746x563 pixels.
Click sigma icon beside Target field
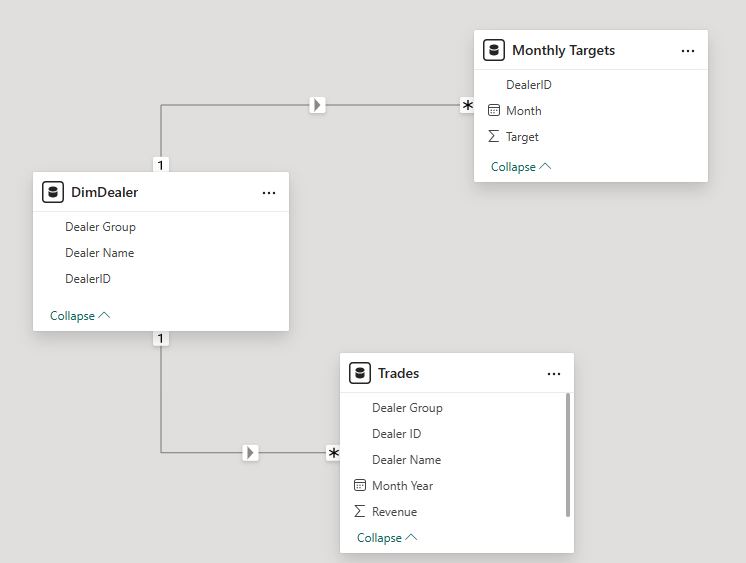tap(494, 137)
